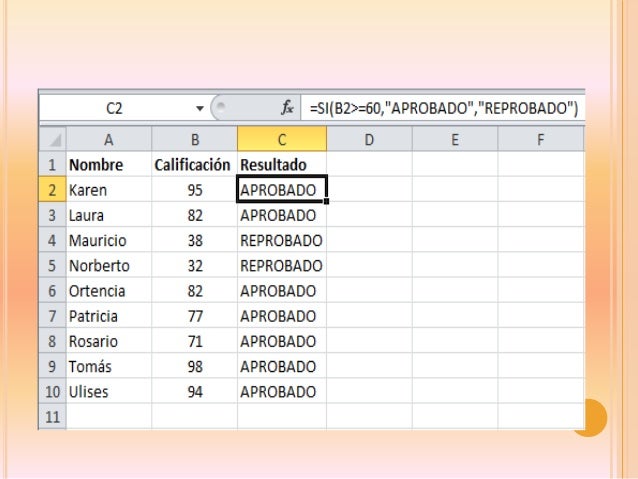Select the cell containing Laura
The image size is (638, 479).
pyautogui.click(x=109, y=215)
